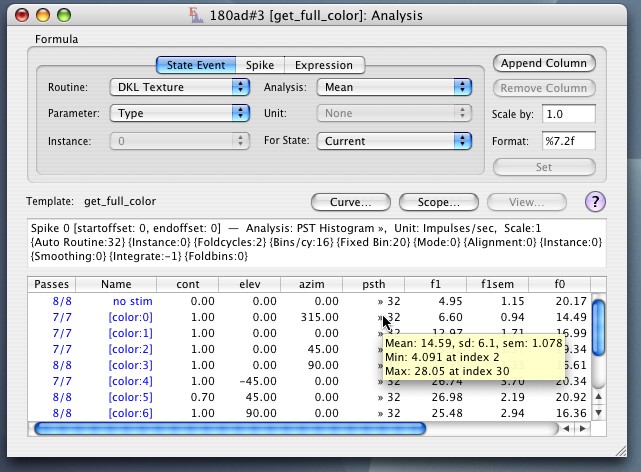The width and height of the screenshot is (641, 472).
Task: Click in the Scale by field
Action: tap(569, 114)
